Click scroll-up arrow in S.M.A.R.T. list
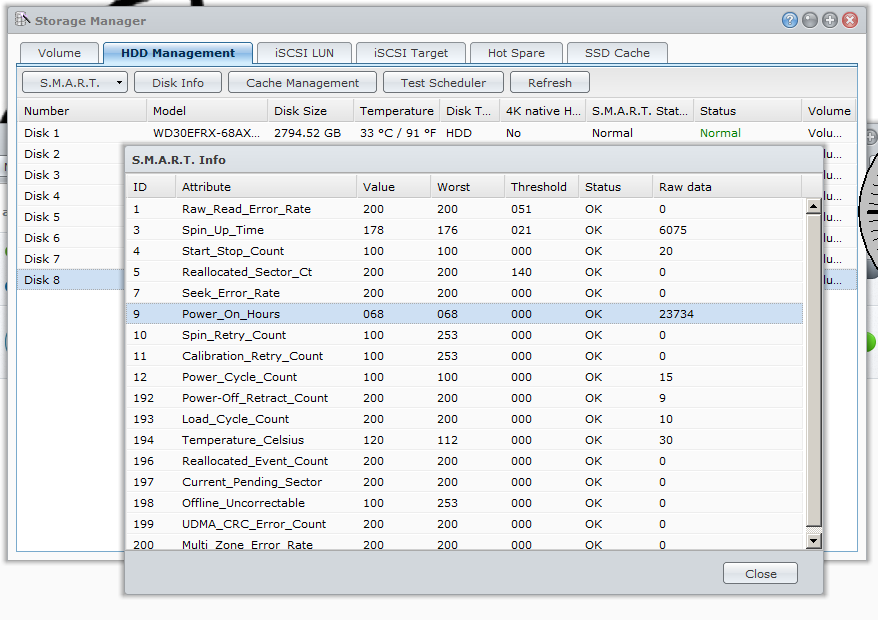The image size is (878, 620). [x=813, y=207]
